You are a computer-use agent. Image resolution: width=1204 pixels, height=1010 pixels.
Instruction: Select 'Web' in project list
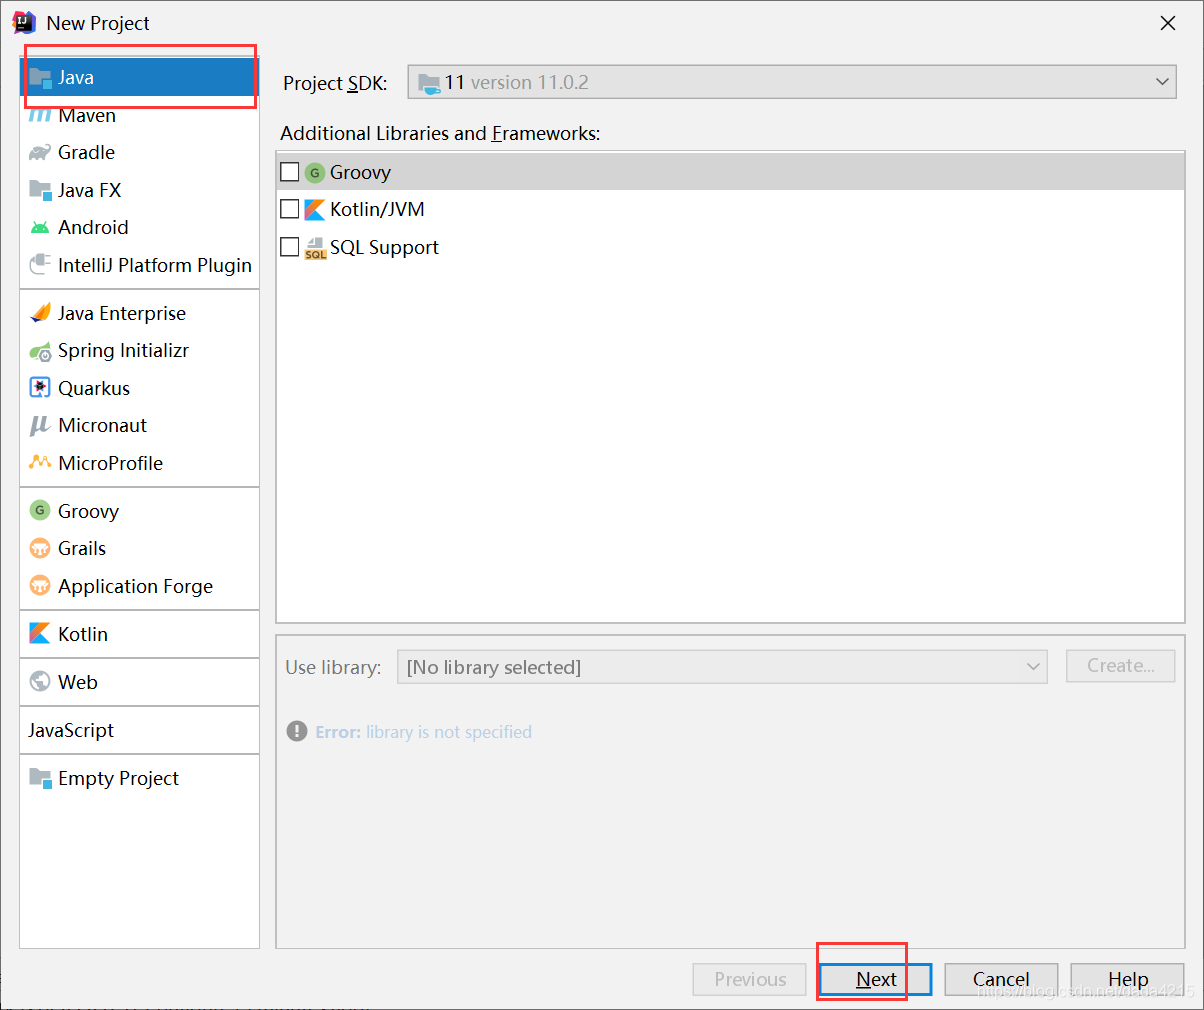point(139,682)
